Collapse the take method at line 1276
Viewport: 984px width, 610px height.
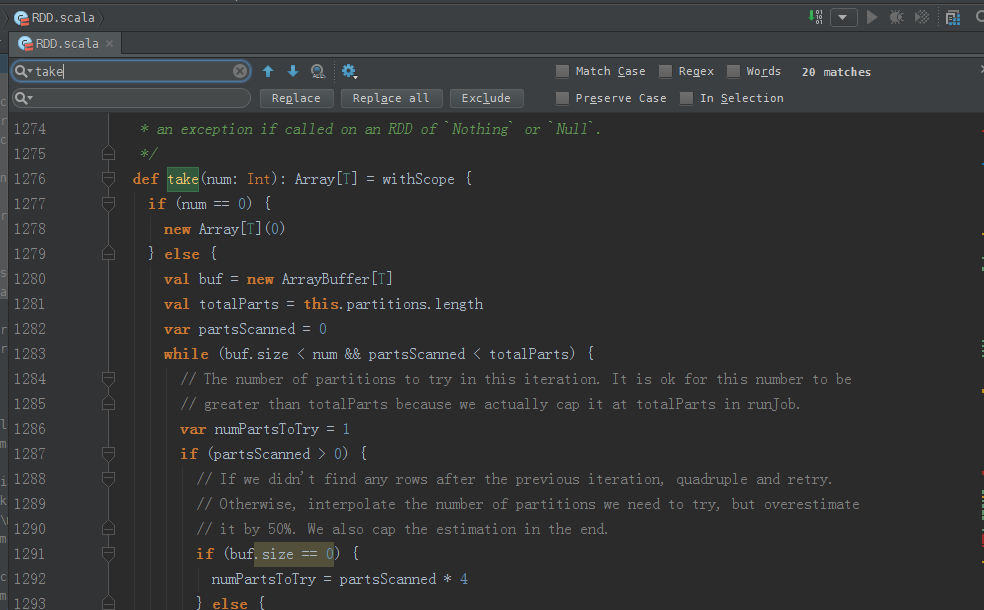tap(109, 178)
